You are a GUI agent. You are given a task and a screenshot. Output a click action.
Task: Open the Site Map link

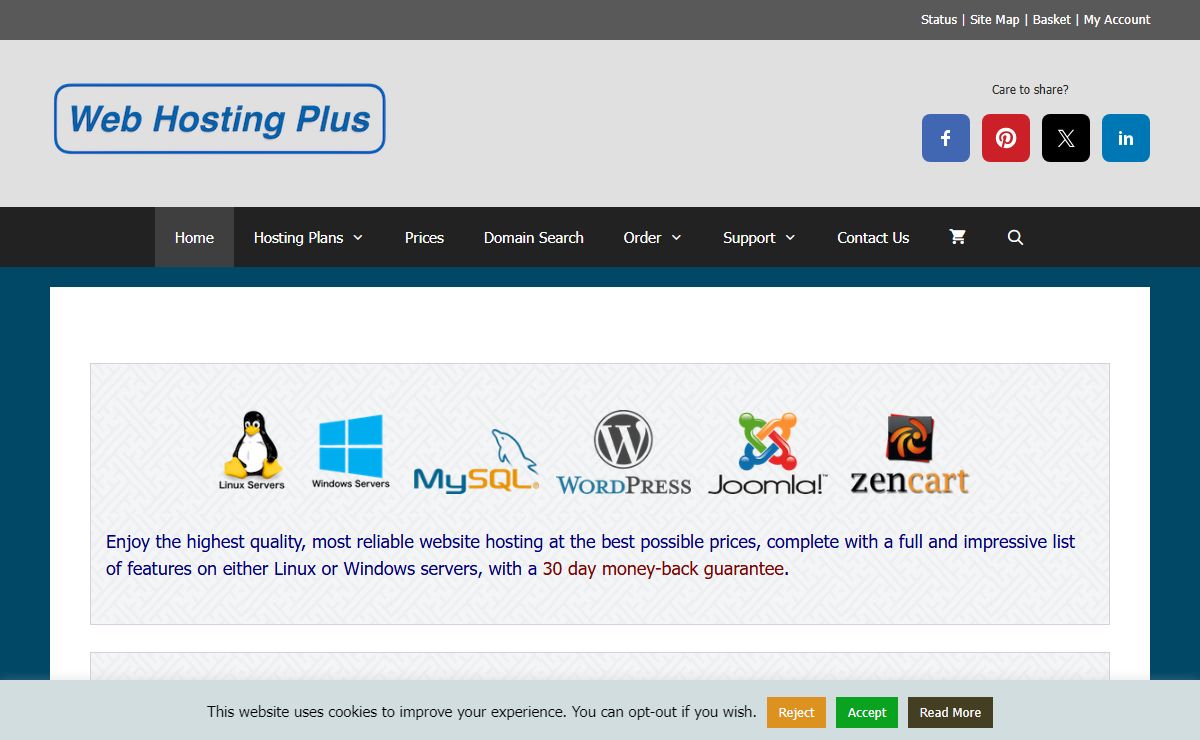point(995,20)
